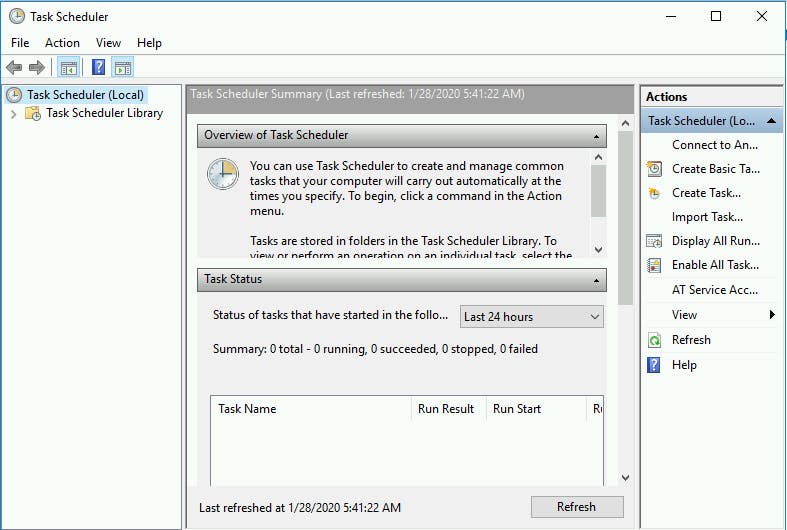Image resolution: width=787 pixels, height=530 pixels.
Task: Click the Task Scheduler (Local) clock icon
Action: click(x=14, y=95)
